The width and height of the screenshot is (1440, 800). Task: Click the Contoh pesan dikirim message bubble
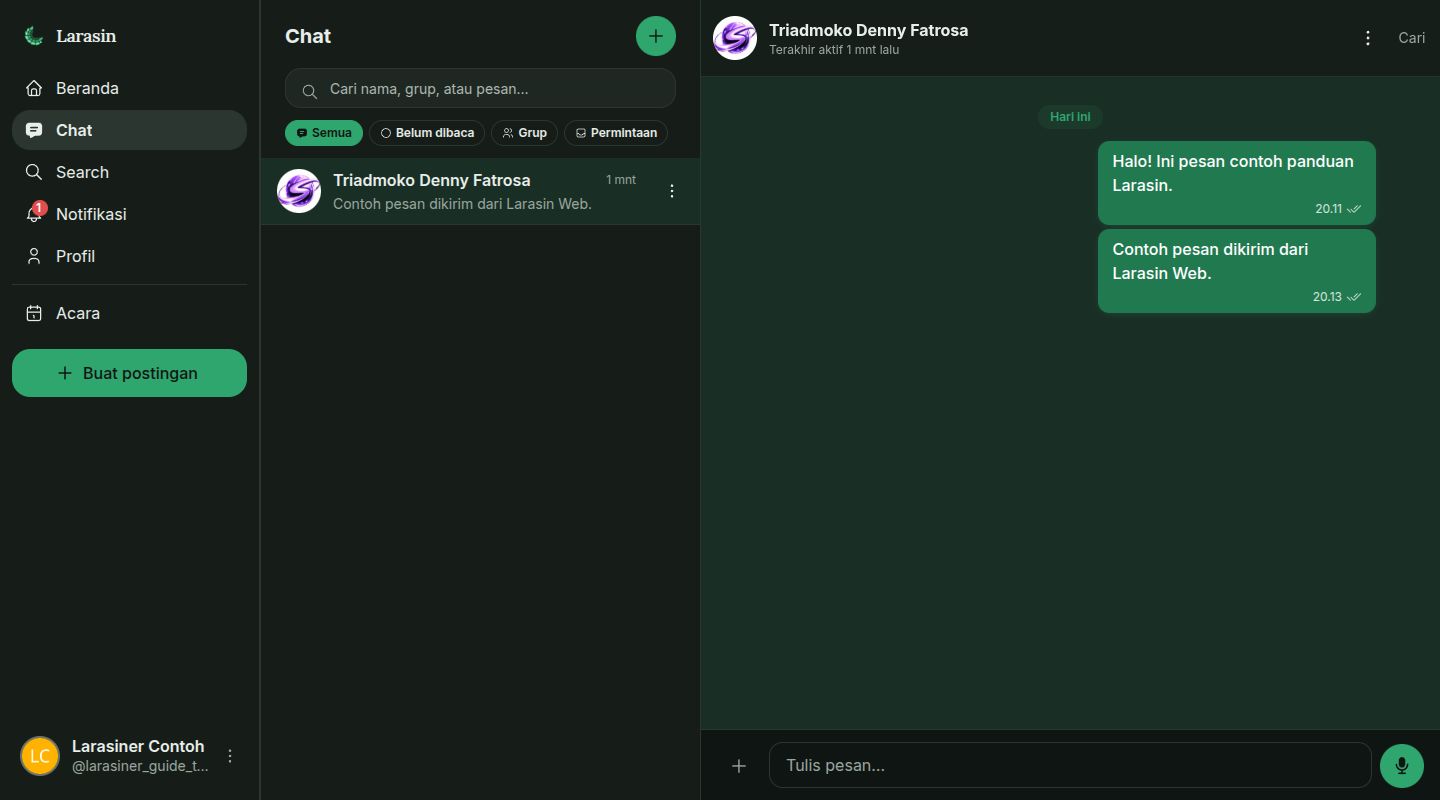pos(1237,271)
